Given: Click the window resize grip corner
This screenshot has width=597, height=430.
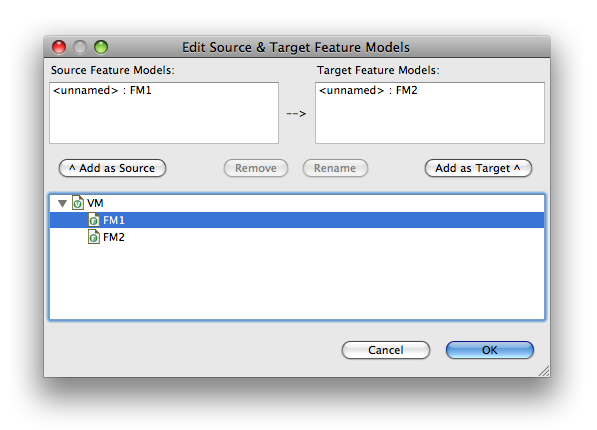Looking at the screenshot, I should (x=544, y=371).
